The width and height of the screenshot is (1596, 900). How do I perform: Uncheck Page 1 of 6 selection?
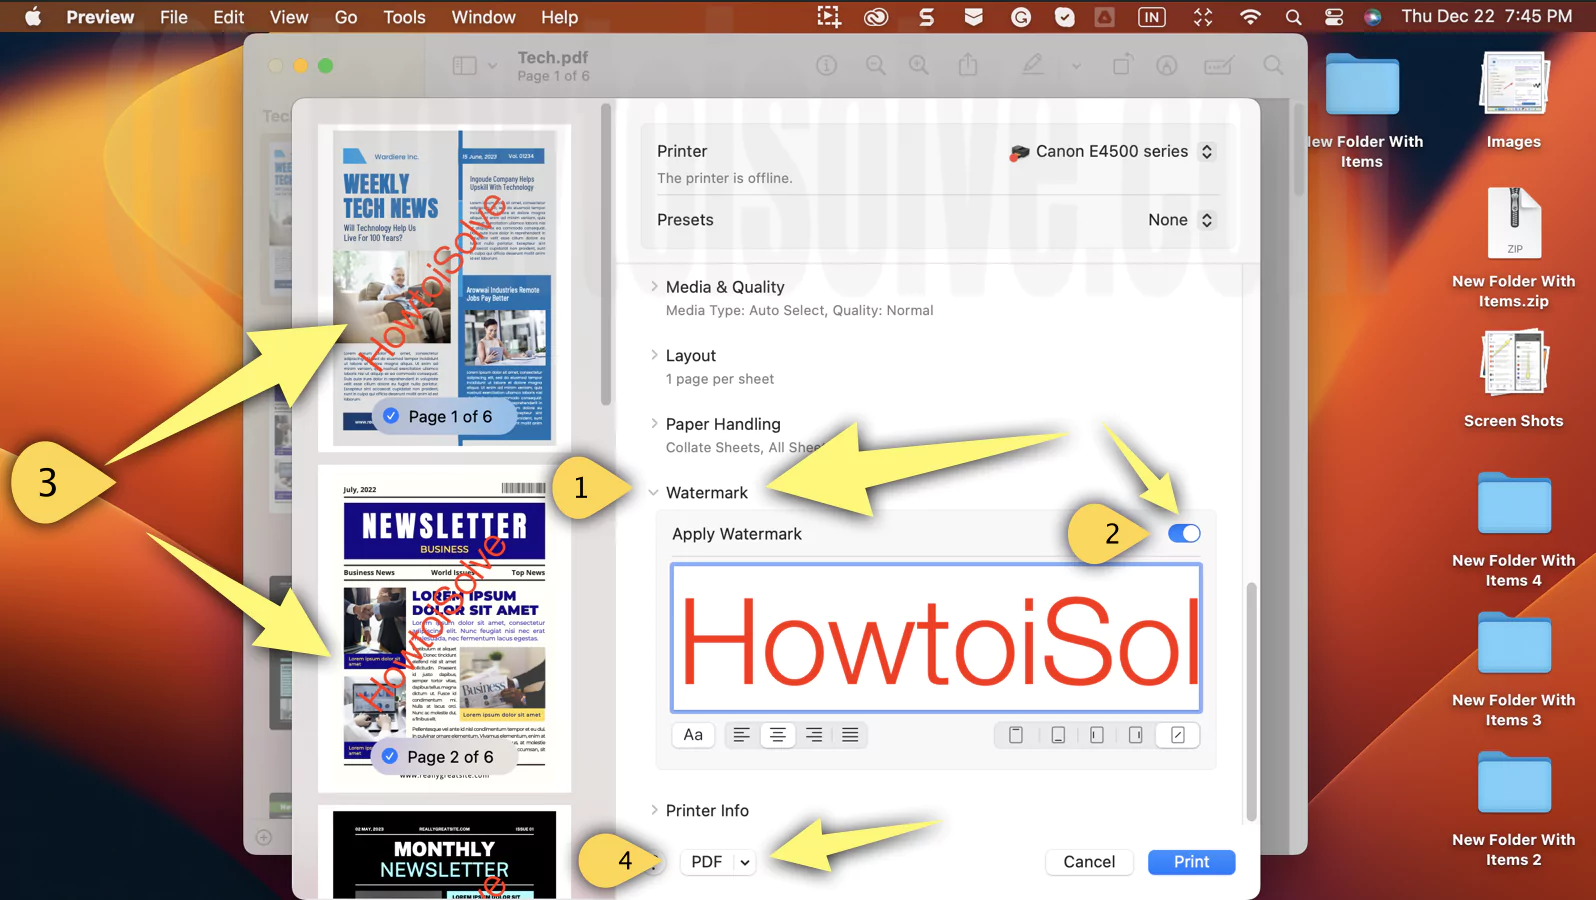click(x=391, y=416)
